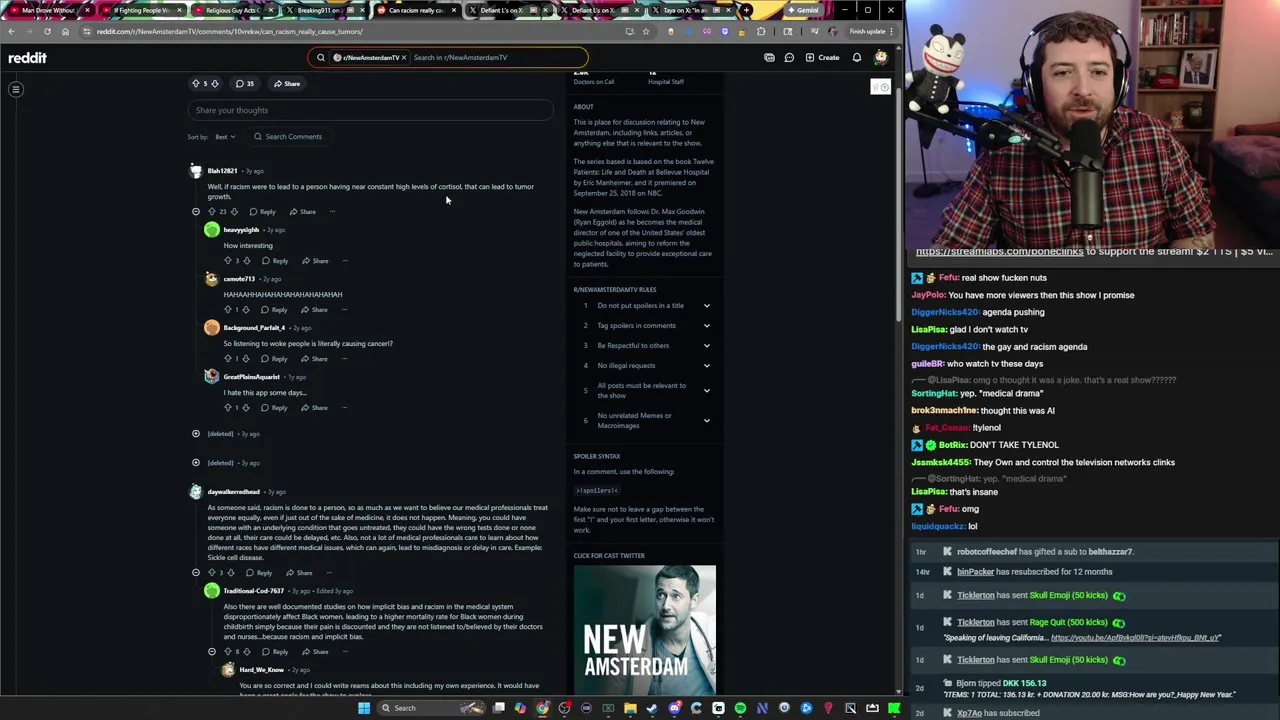This screenshot has width=1280, height=720.
Task: Remove the r/NewAmsterdamTV search filter chip
Action: coord(404,58)
